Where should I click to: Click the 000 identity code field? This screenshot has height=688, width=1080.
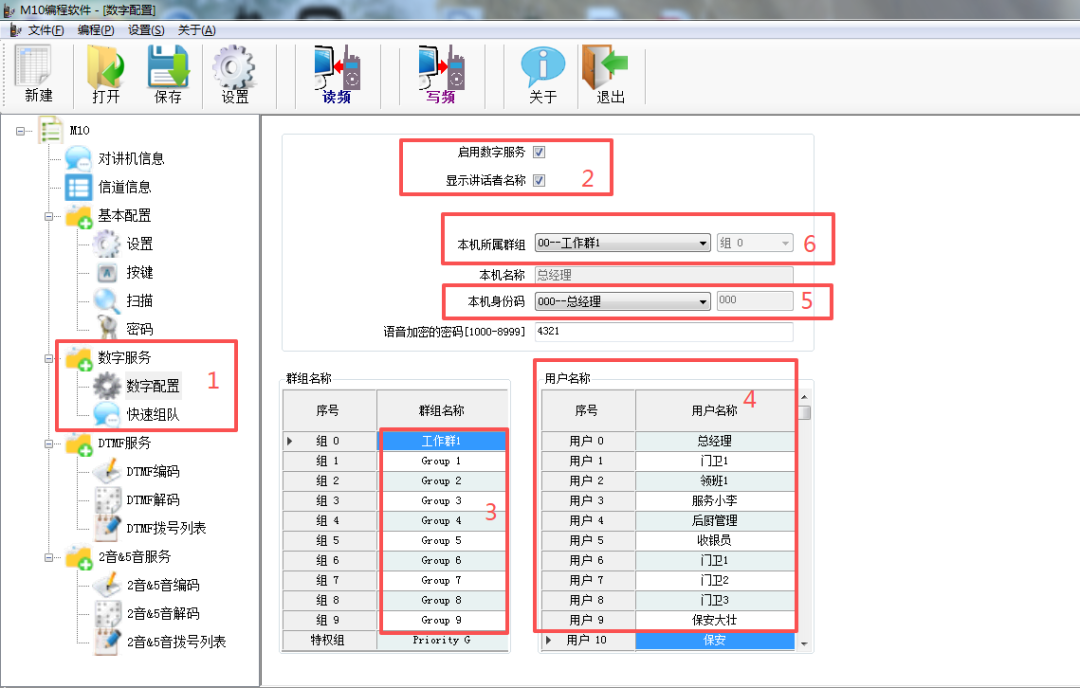755,301
